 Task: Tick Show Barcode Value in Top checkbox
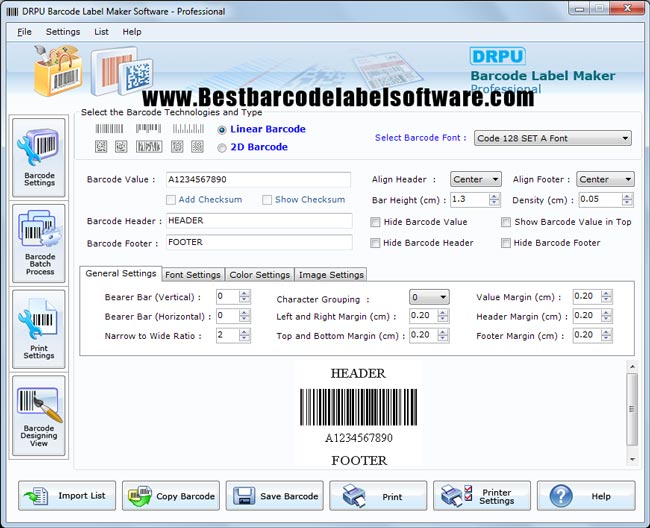coord(506,222)
